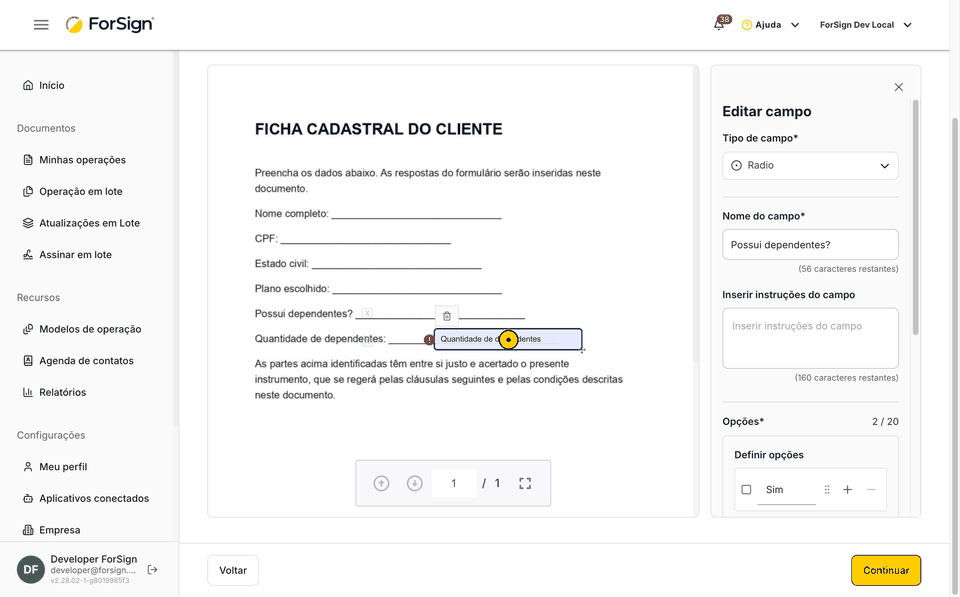Open the Ajuda help dropdown
The height and width of the screenshot is (597, 960).
(770, 25)
